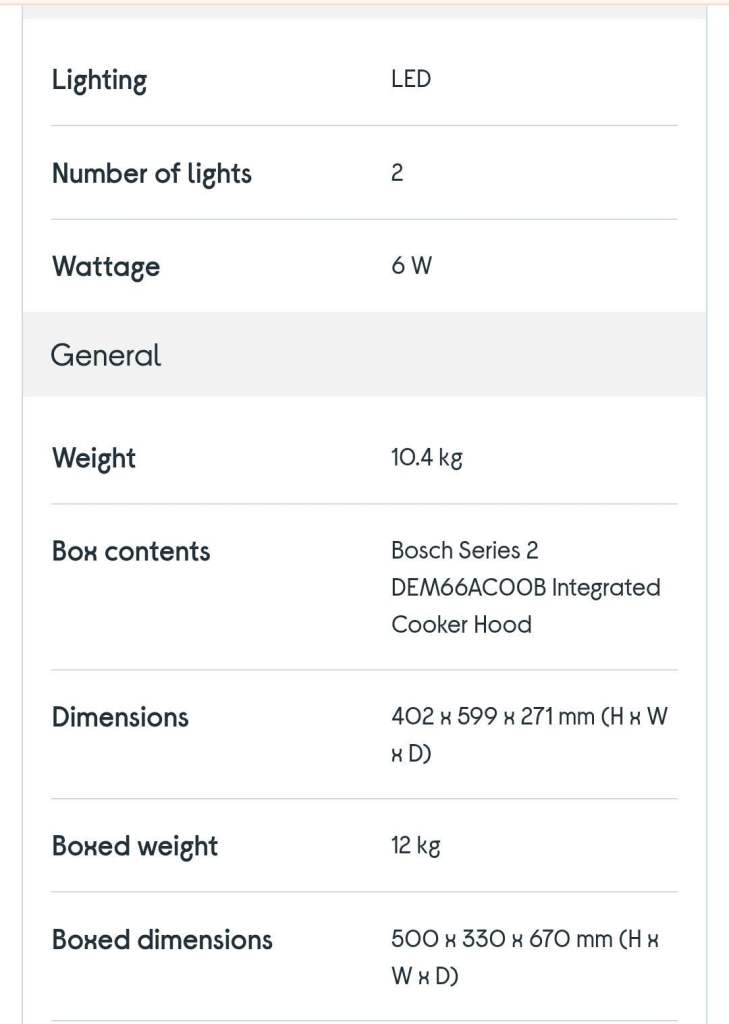Screen dimensions: 729x1024
Task: Click the DEM66AC00B Integrated model text
Action: coord(526,588)
